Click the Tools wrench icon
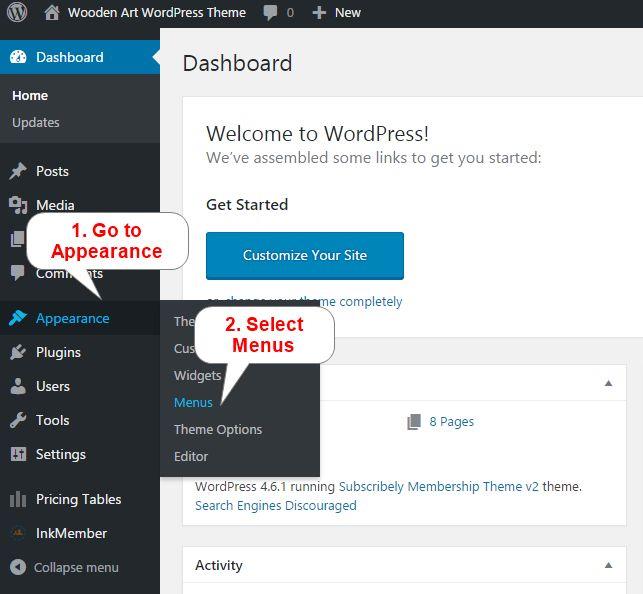This screenshot has height=594, width=643. (18, 420)
